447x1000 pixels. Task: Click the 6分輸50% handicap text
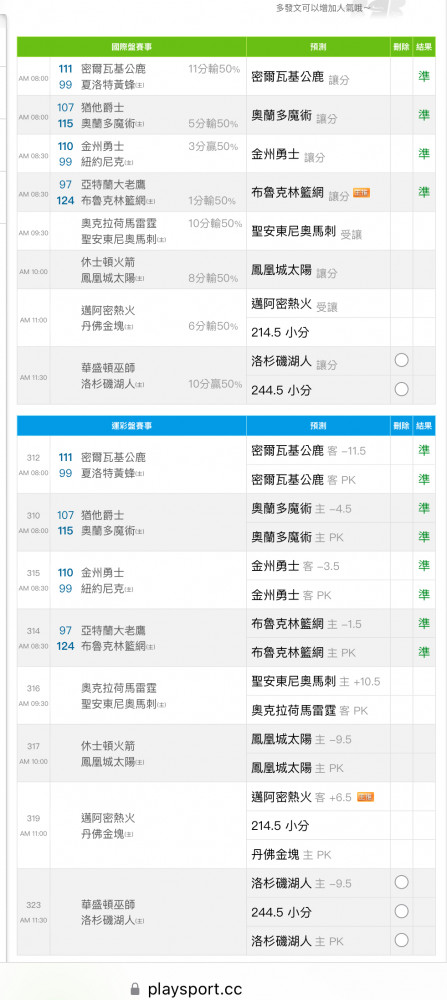[x=214, y=325]
